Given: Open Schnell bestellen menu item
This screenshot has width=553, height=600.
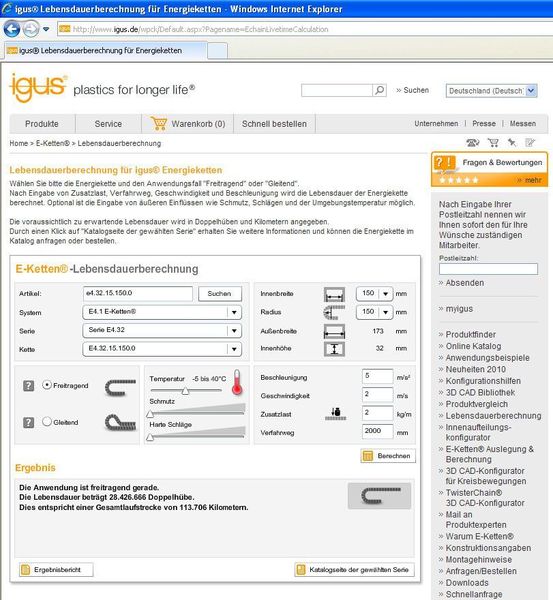Looking at the screenshot, I should 274,124.
